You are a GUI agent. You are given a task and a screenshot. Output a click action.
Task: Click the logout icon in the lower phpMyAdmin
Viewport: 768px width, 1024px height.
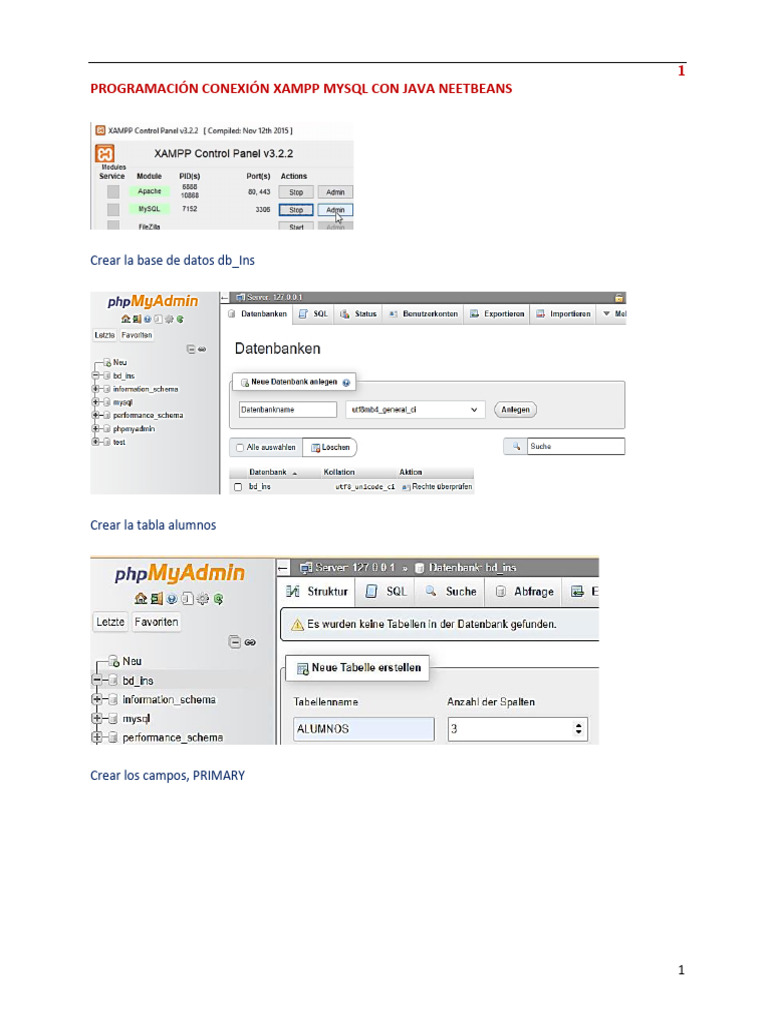tap(156, 598)
